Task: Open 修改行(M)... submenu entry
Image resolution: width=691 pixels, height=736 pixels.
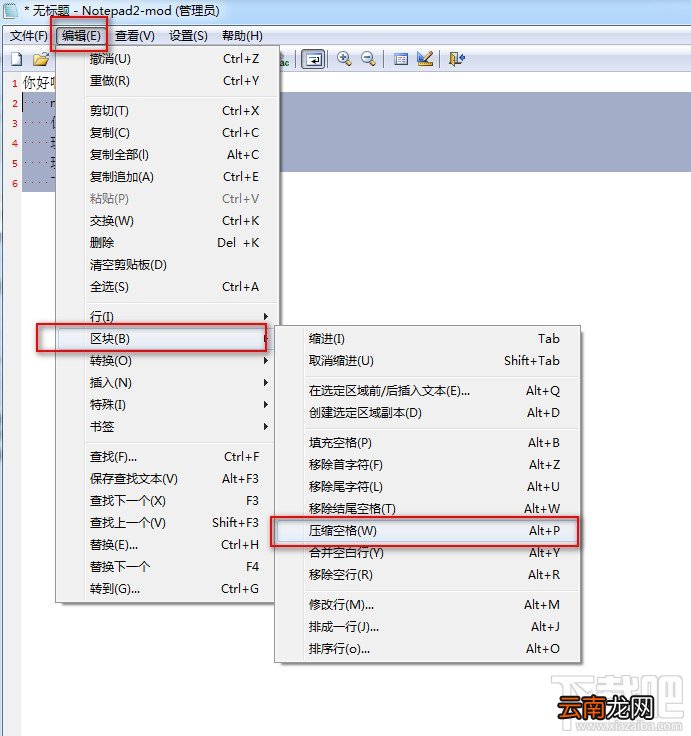Action: pyautogui.click(x=428, y=605)
